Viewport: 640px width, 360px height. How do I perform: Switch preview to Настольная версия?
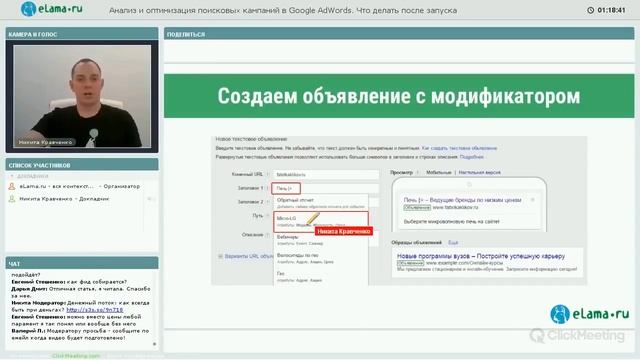480,173
